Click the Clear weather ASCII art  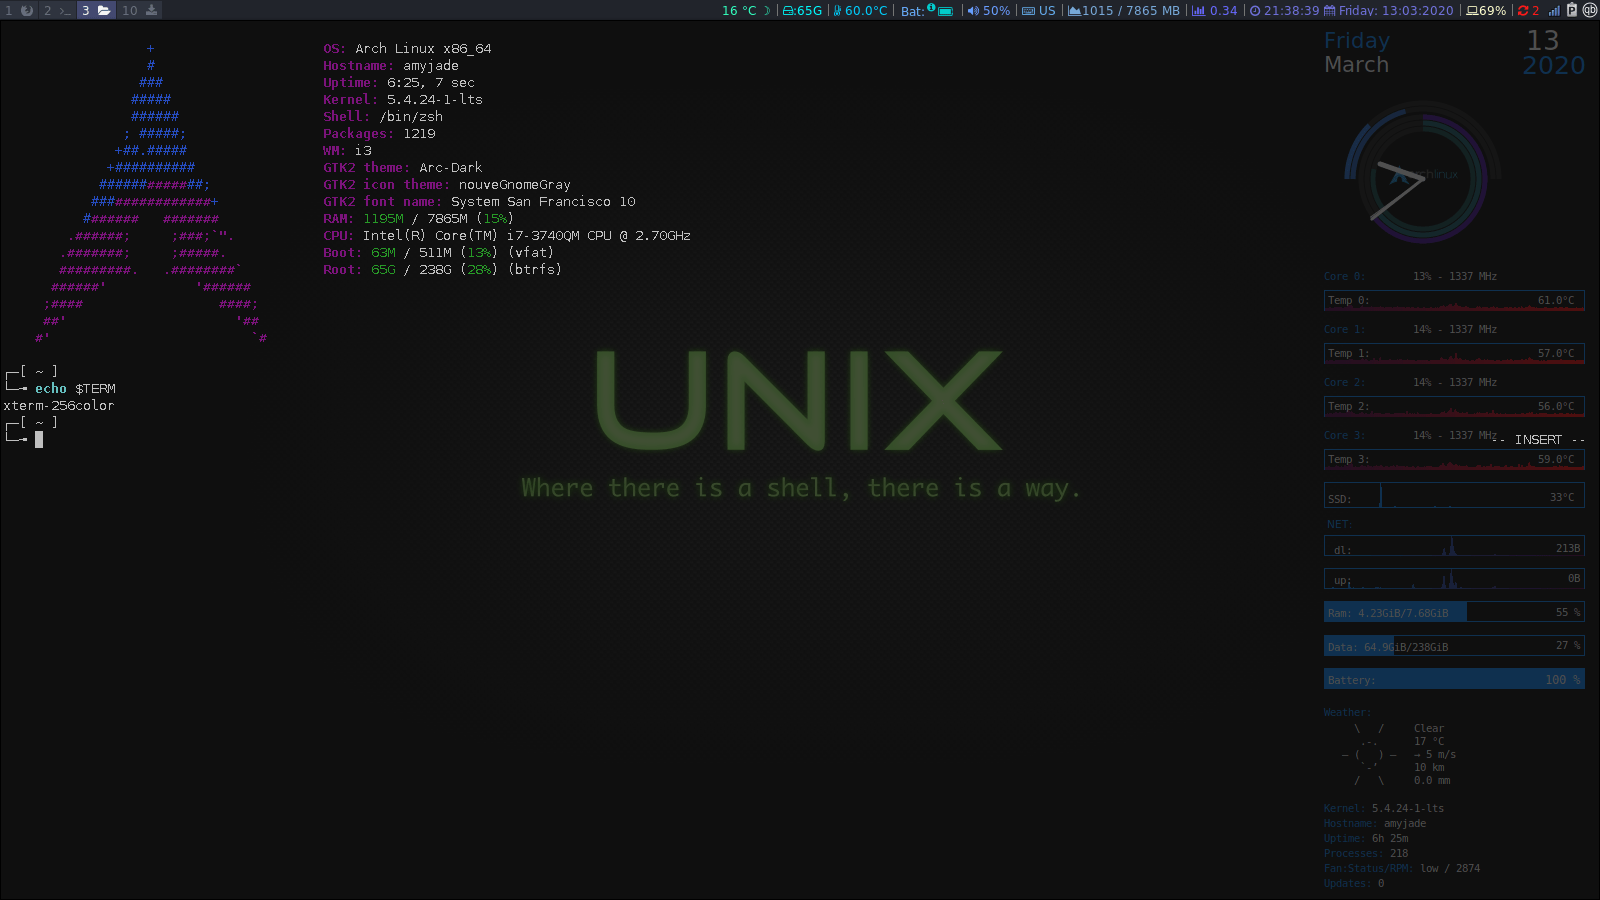1370,754
